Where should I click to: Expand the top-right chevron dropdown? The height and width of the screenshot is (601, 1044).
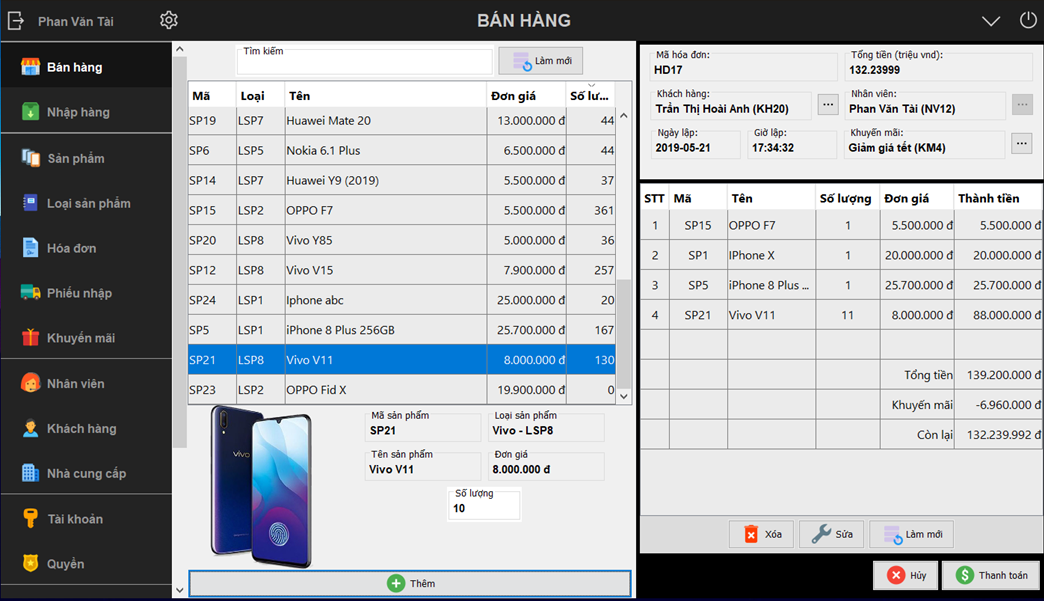point(991,21)
